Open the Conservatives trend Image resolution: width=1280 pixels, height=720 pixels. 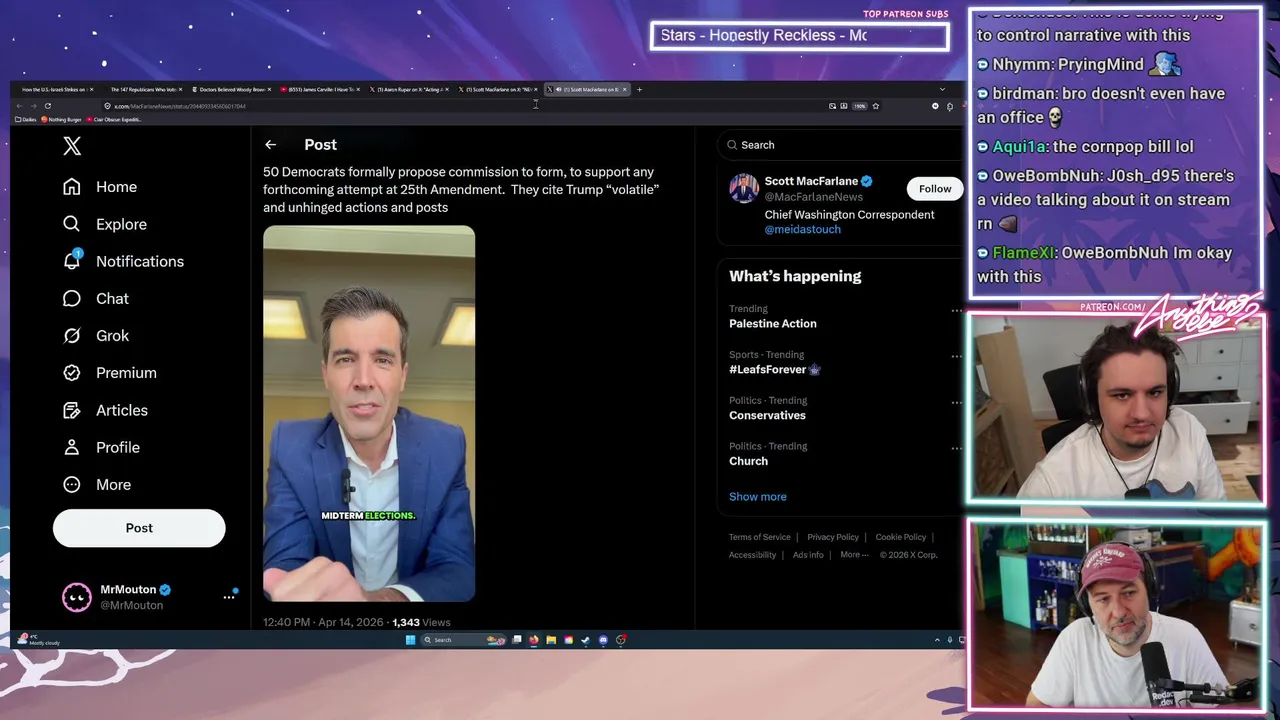coord(767,416)
